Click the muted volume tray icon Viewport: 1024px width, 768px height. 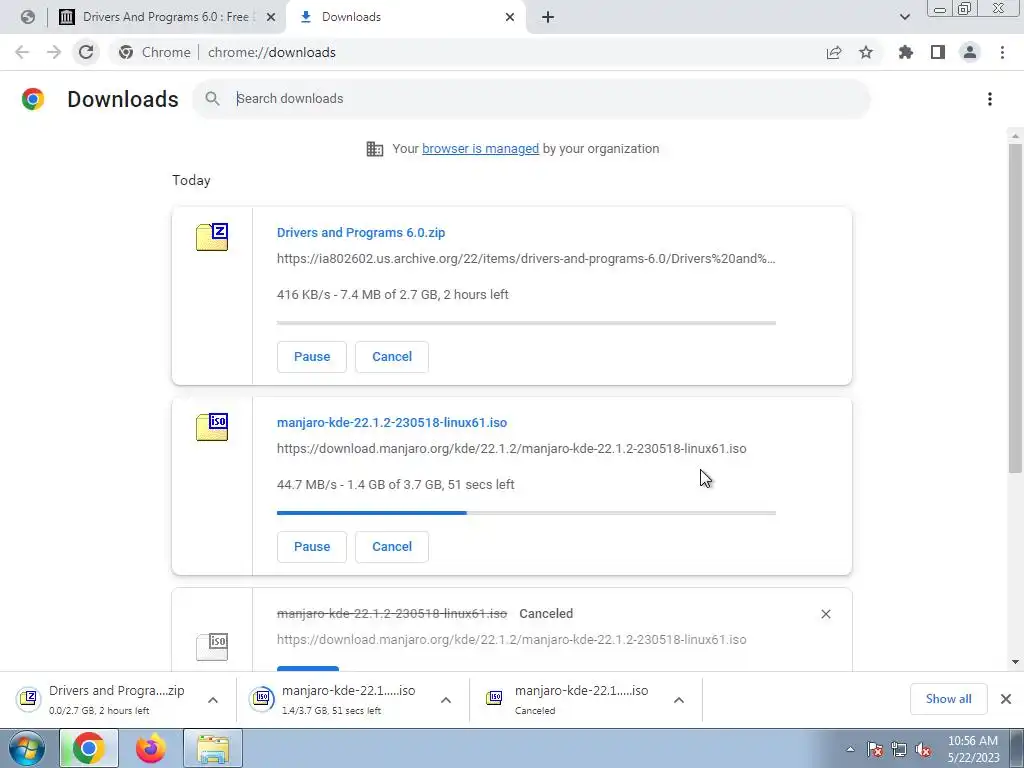923,750
